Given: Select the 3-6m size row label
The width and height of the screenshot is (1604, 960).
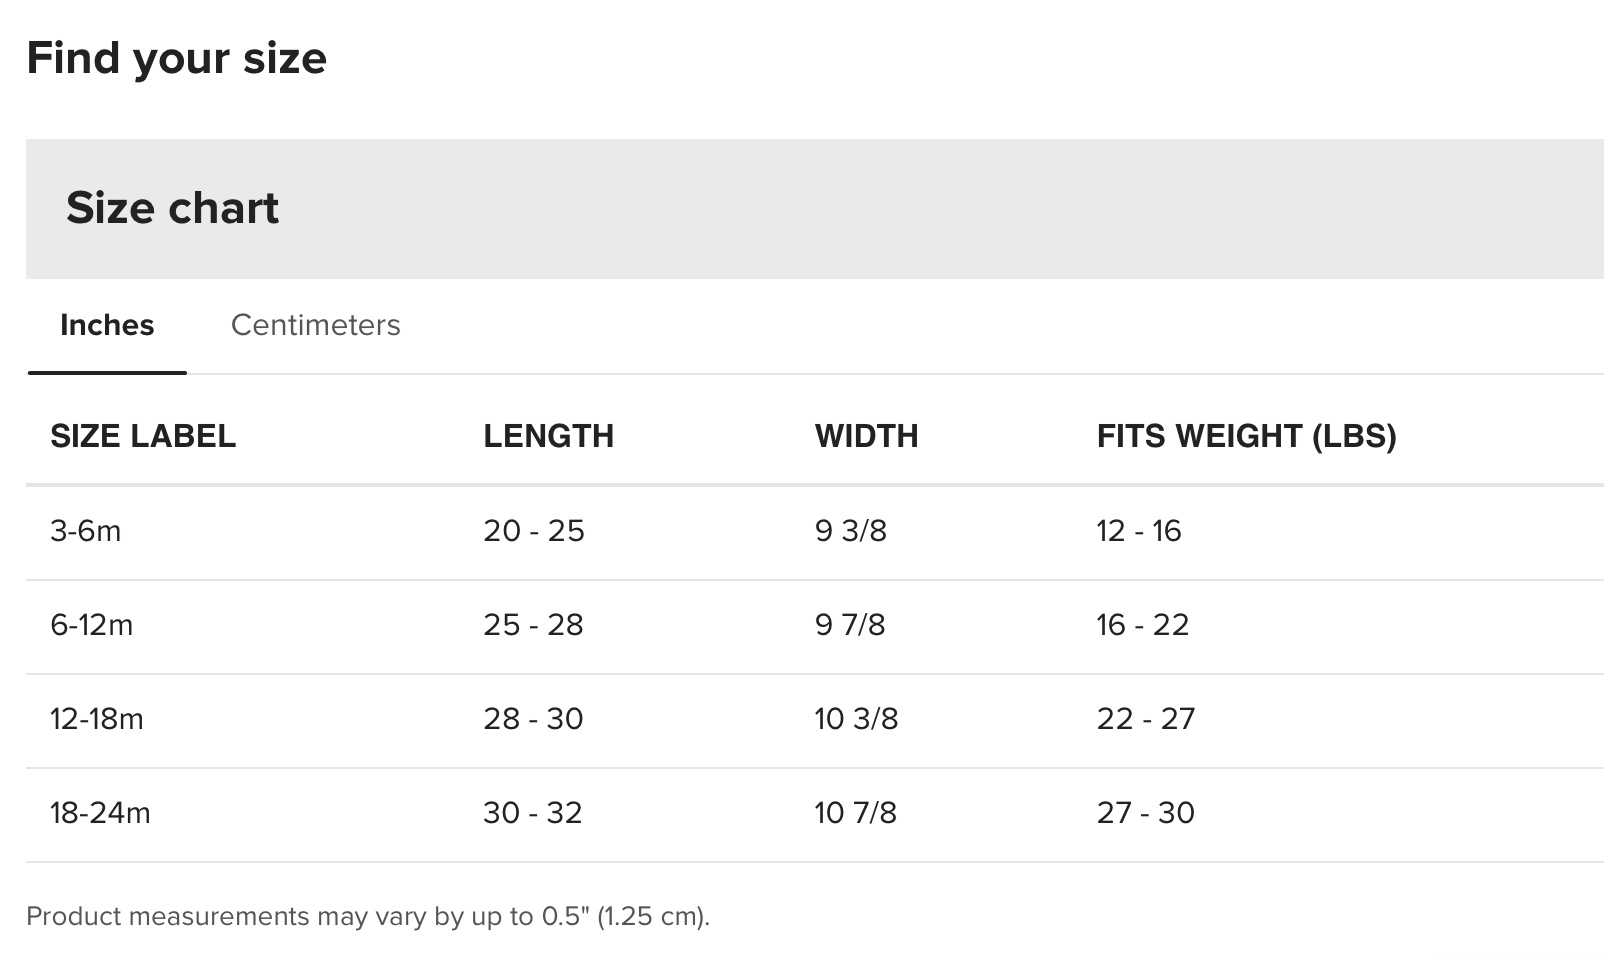Looking at the screenshot, I should tap(86, 531).
